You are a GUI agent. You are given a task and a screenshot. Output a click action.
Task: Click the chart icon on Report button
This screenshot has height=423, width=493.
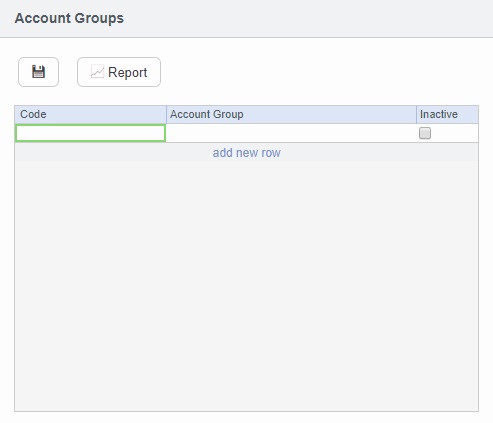click(97, 72)
